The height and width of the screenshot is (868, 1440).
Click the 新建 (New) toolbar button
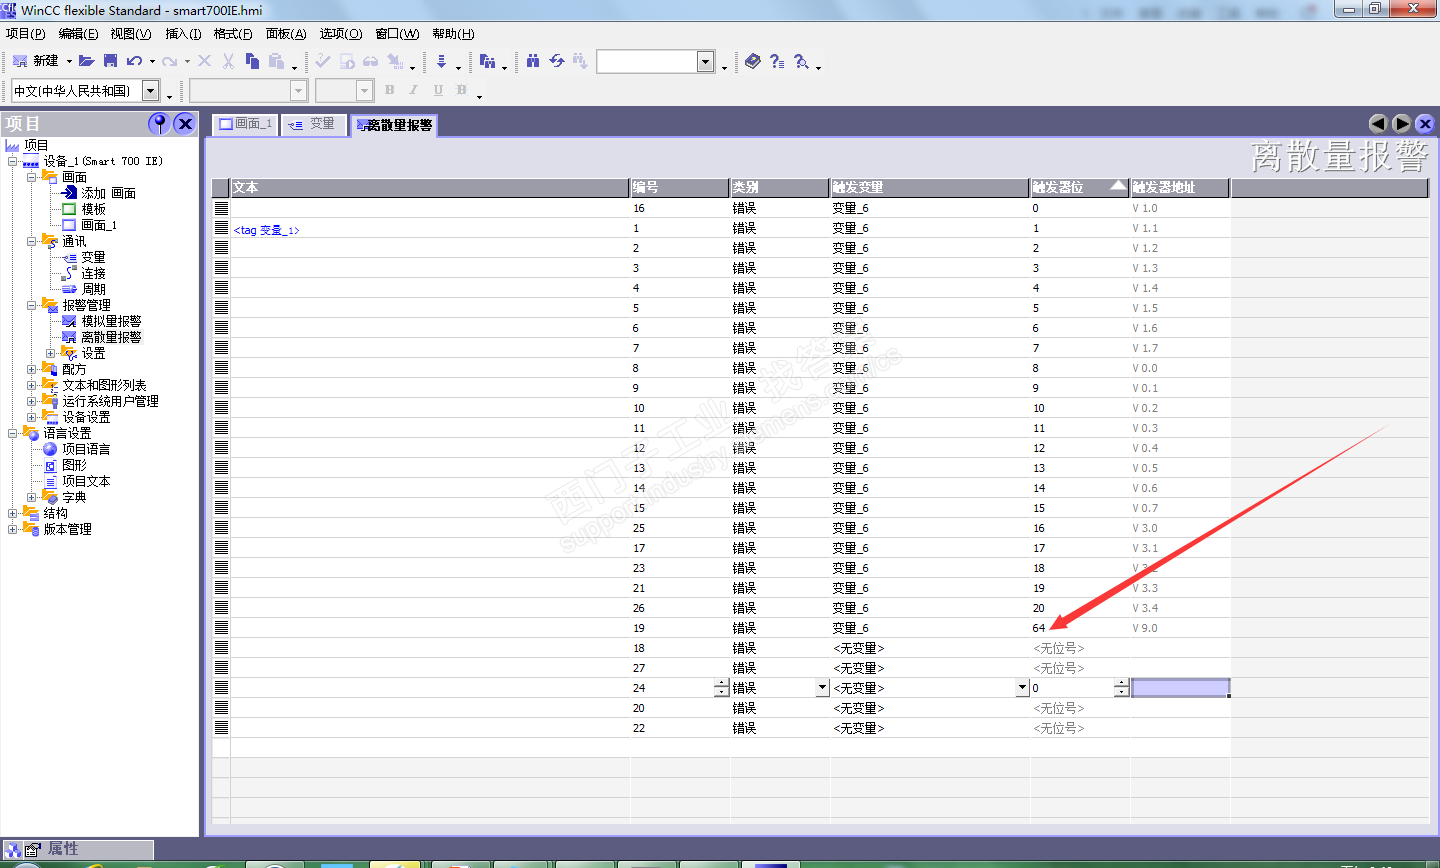click(x=35, y=61)
